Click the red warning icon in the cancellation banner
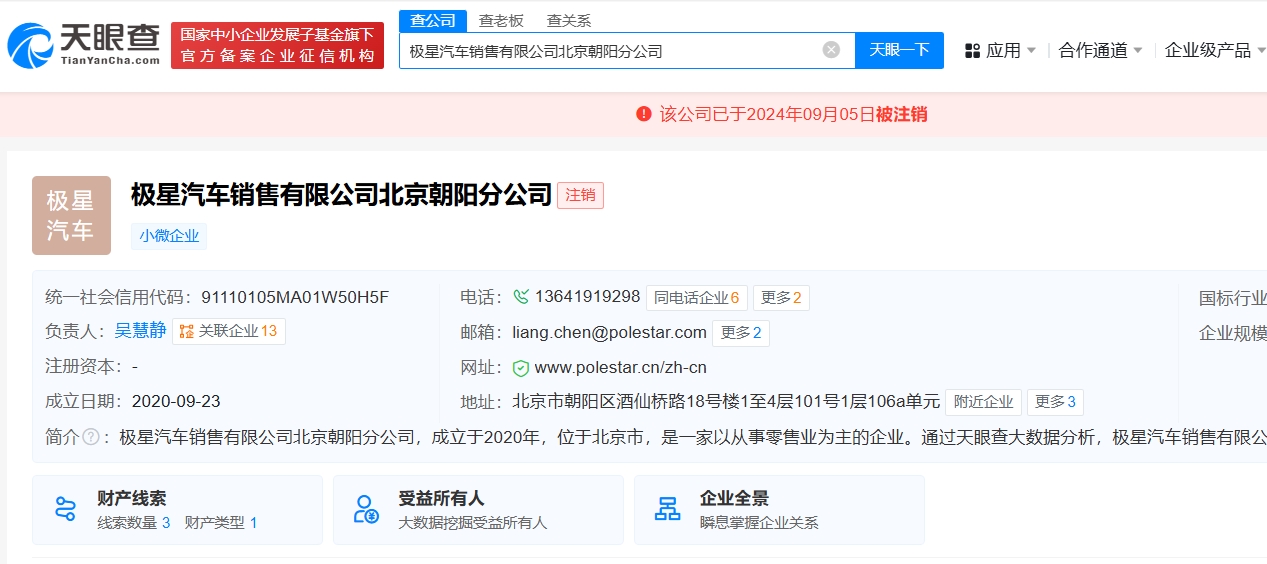This screenshot has width=1267, height=564. (644, 114)
